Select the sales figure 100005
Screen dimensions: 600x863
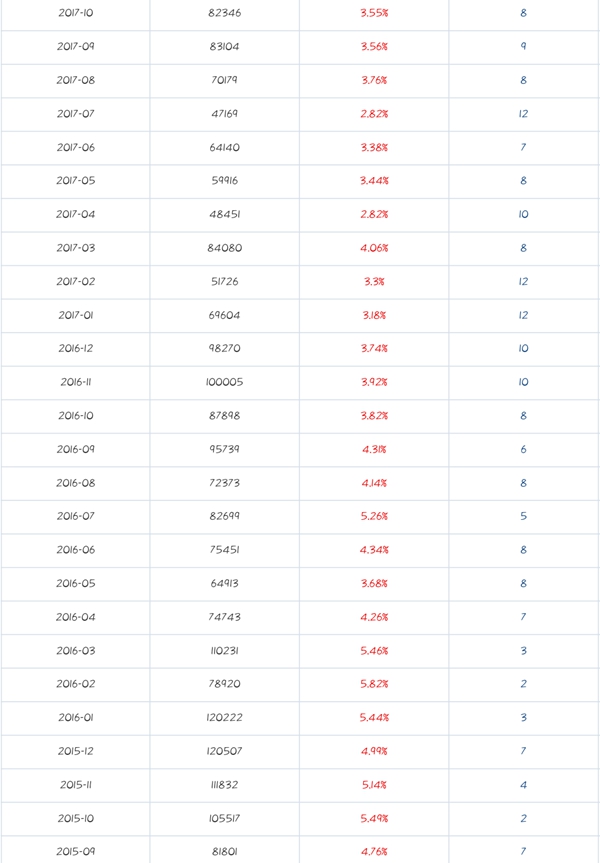[224, 382]
